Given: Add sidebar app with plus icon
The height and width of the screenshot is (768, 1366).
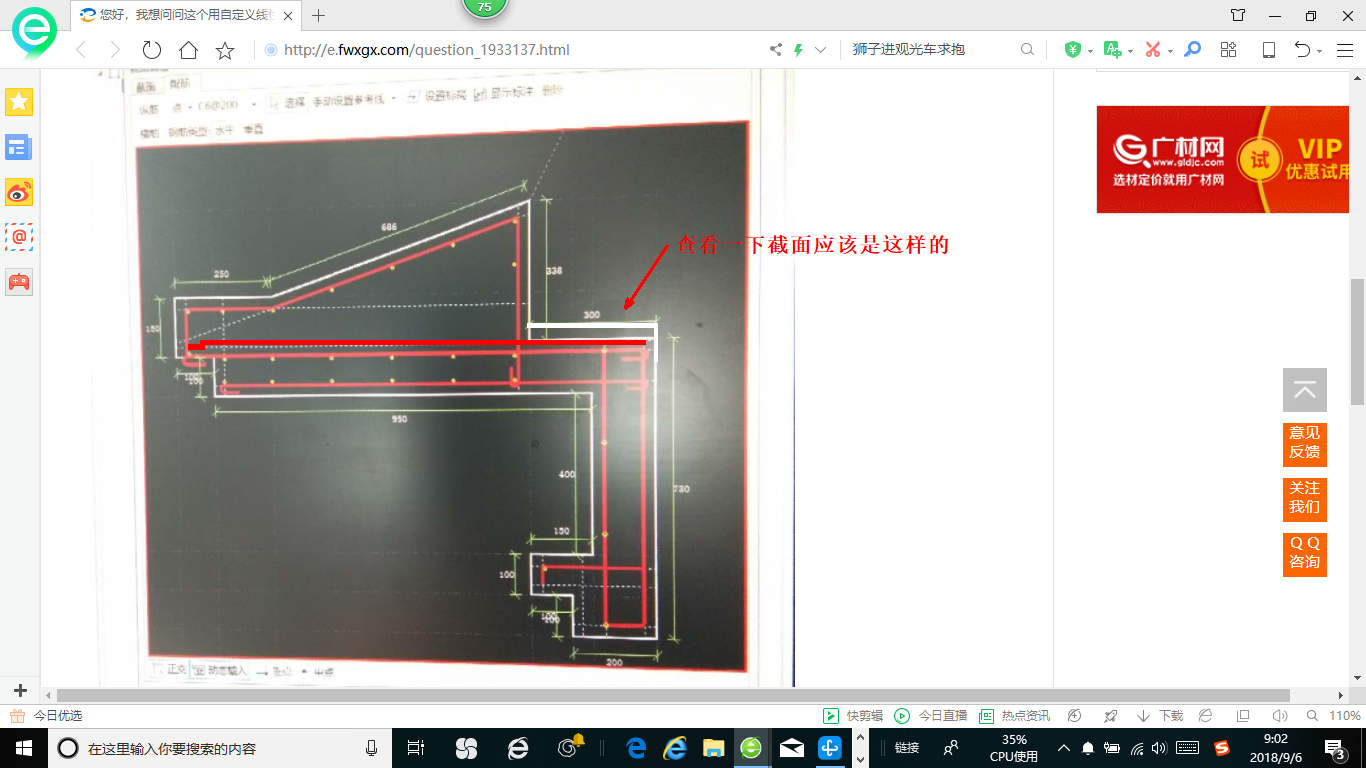Looking at the screenshot, I should click(20, 690).
